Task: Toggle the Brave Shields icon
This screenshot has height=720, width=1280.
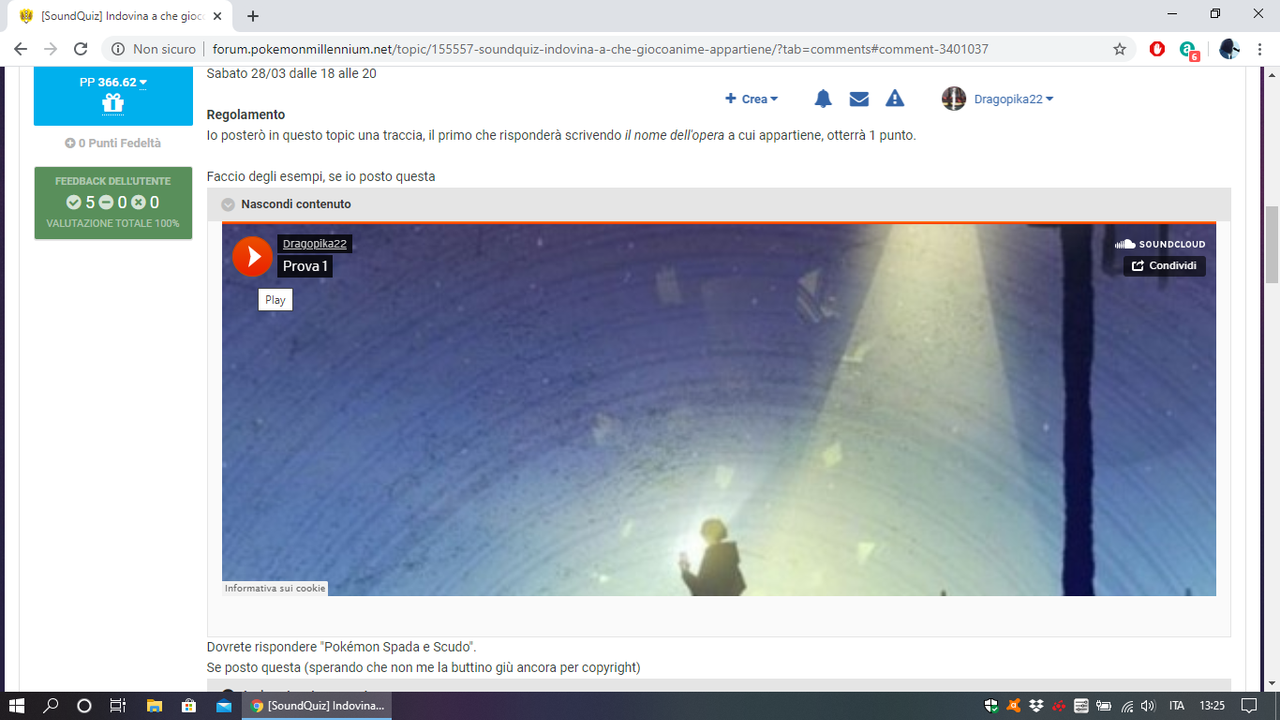Action: 1157,47
